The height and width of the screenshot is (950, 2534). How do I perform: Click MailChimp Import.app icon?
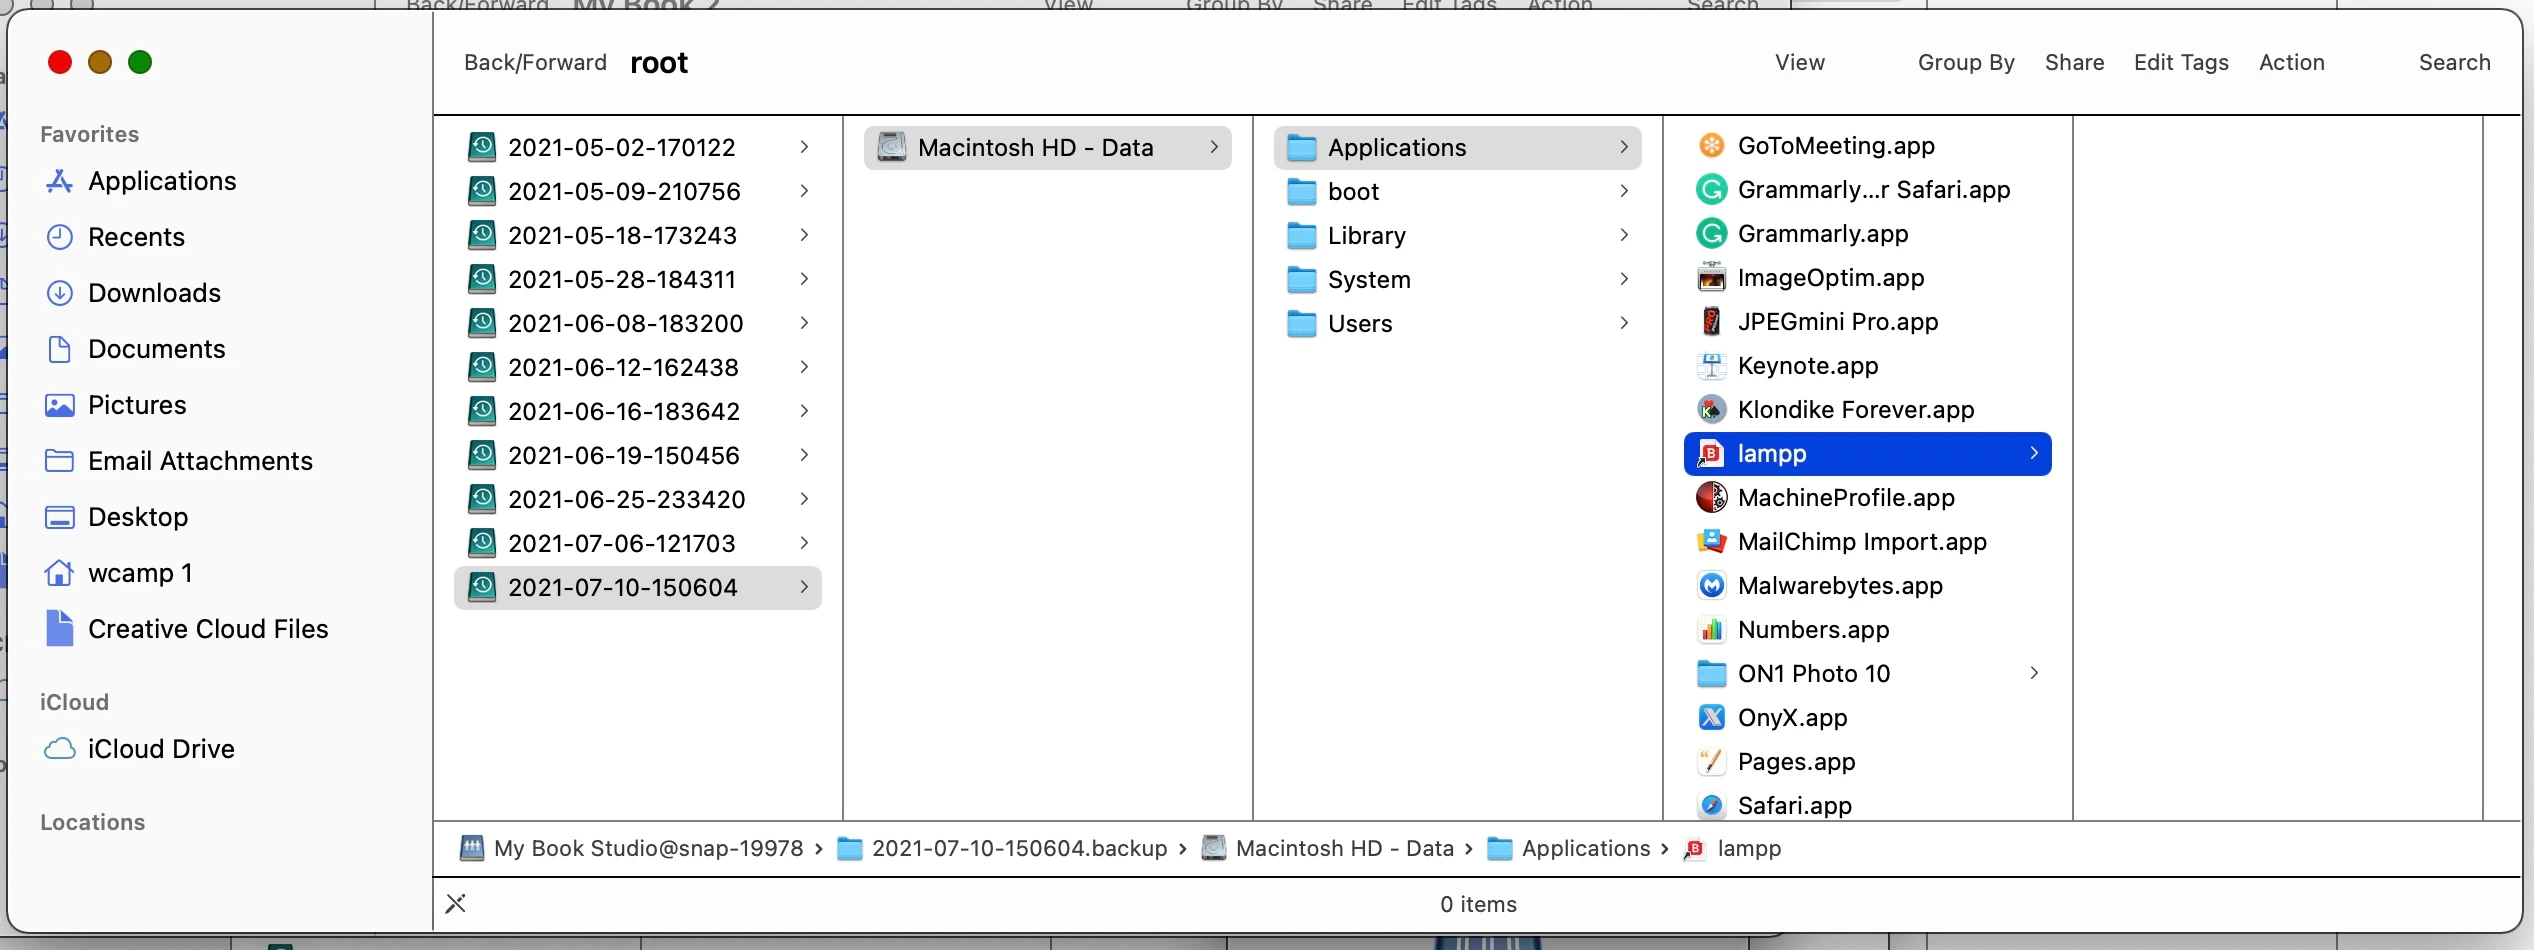click(x=1711, y=542)
